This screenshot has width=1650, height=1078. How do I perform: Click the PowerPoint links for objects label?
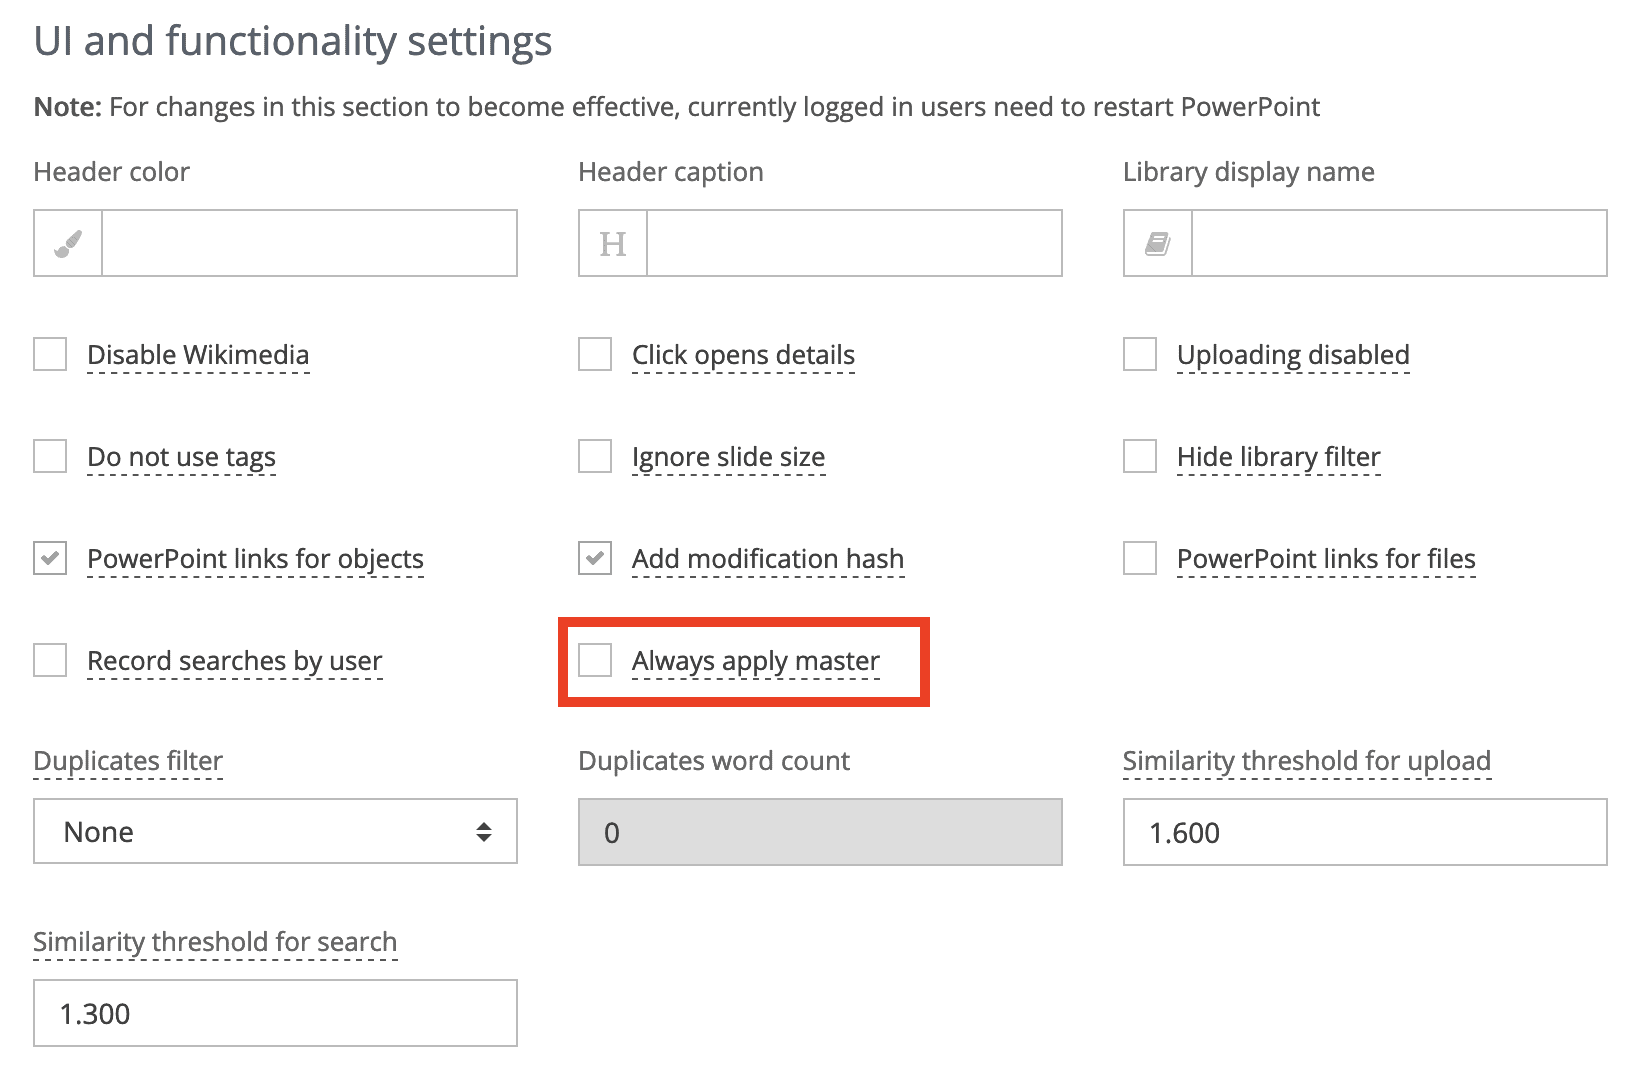pos(255,559)
